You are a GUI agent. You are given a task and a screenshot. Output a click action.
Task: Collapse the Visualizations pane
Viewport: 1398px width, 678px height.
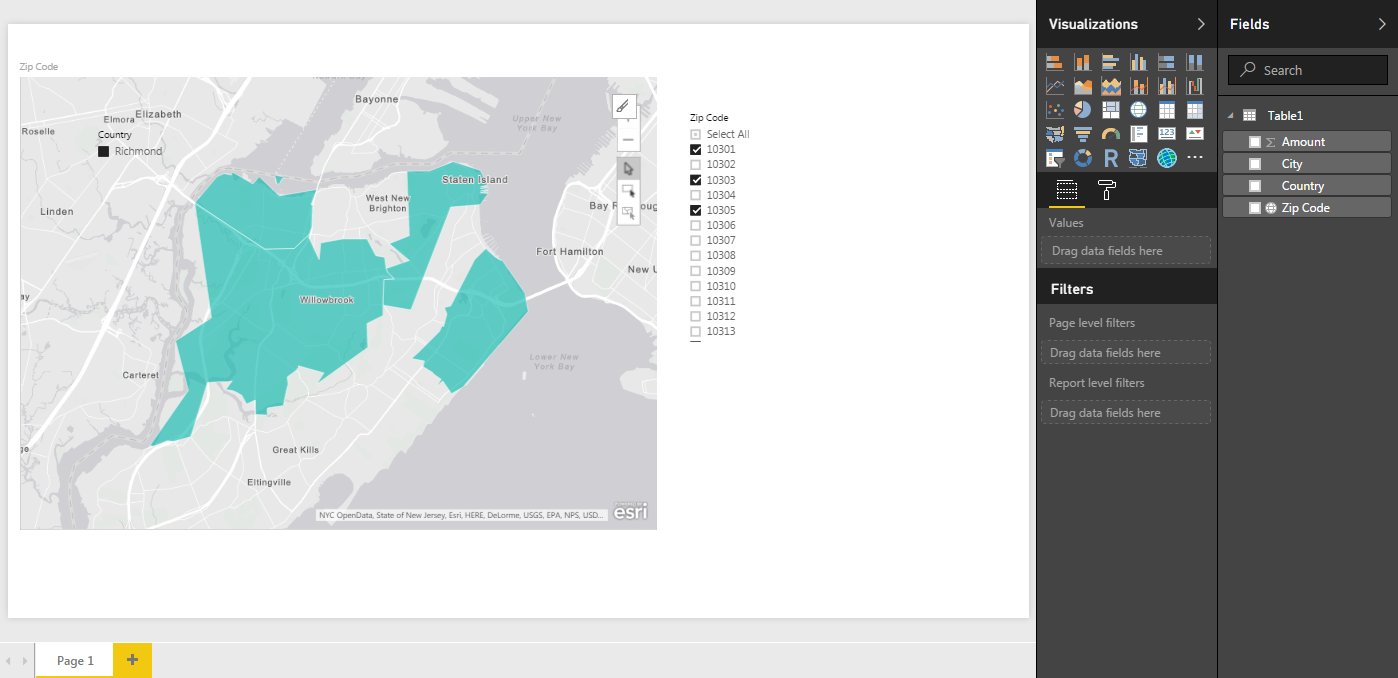coord(1200,24)
